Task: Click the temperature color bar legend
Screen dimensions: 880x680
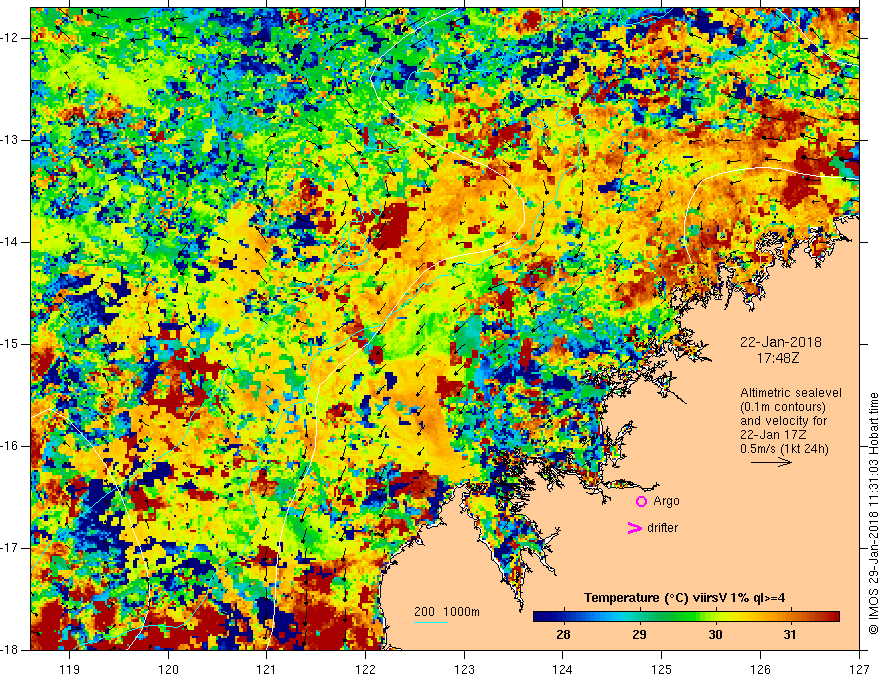Action: [686, 617]
